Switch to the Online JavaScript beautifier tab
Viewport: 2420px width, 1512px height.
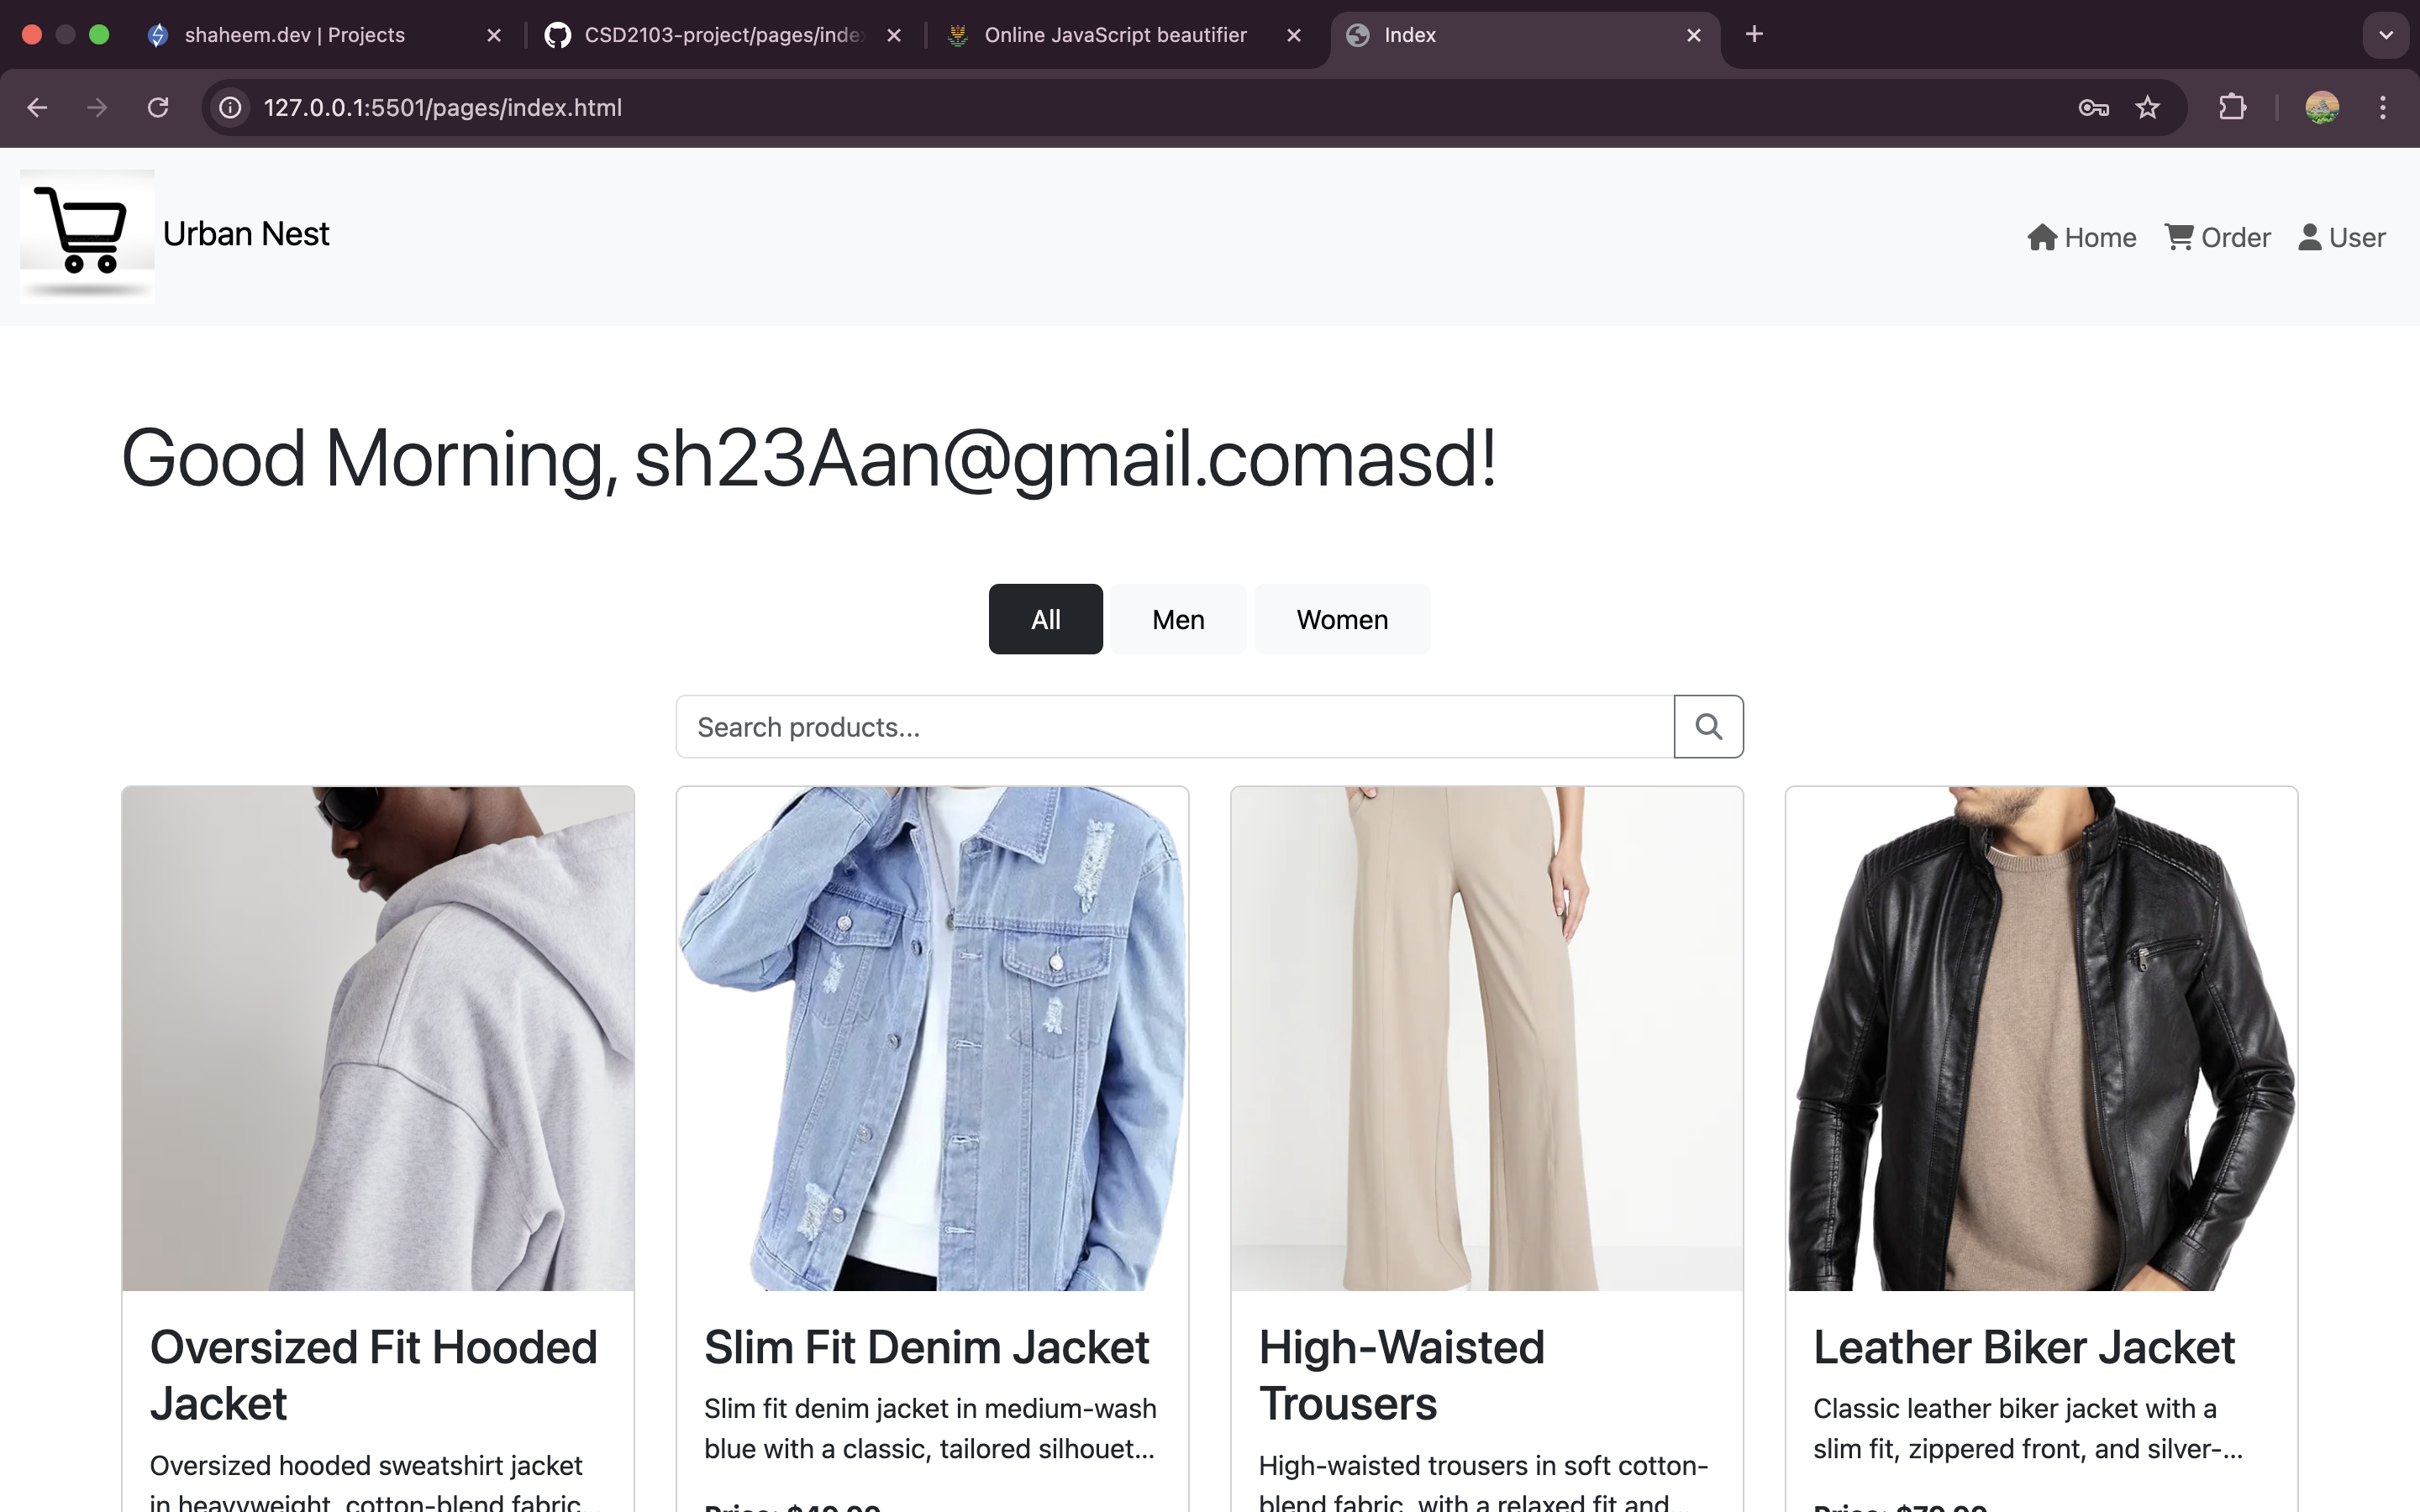[1115, 35]
